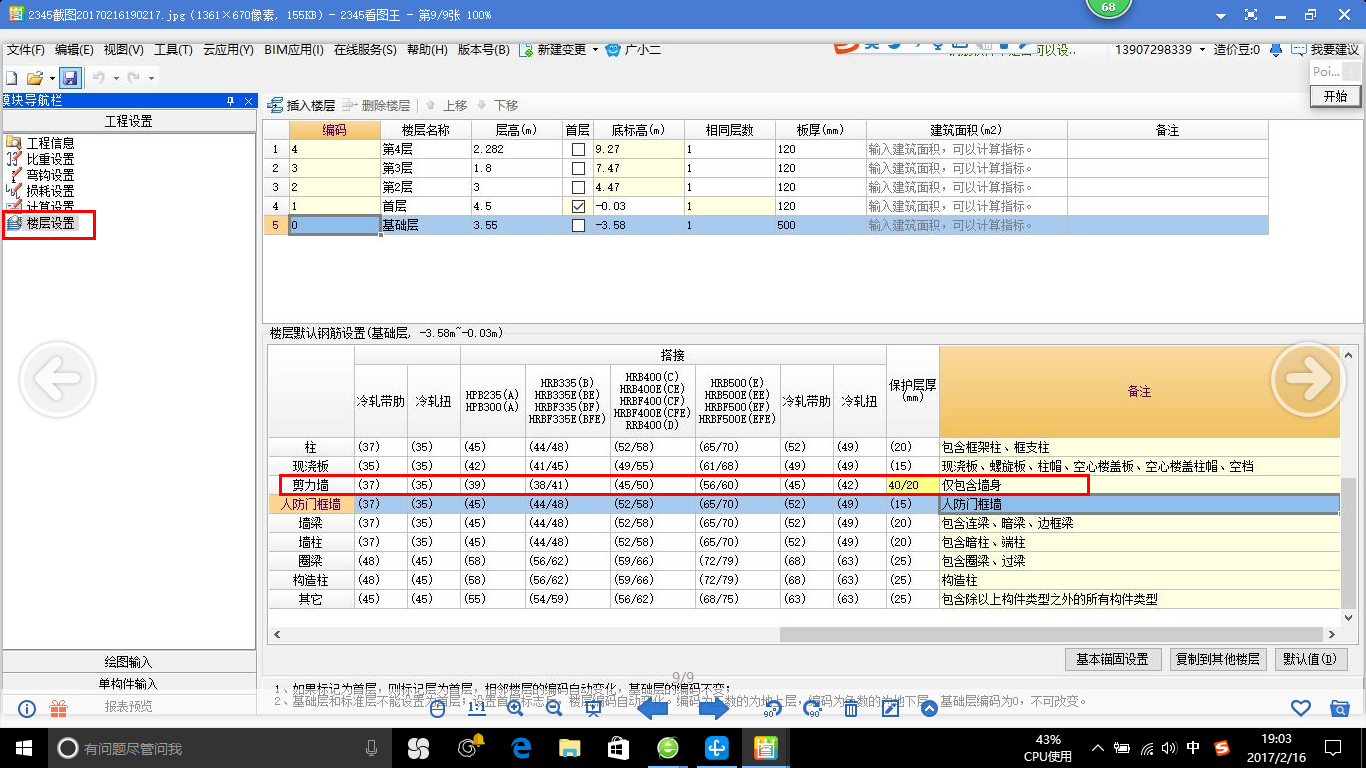The width and height of the screenshot is (1366, 768).
Task: Uncheck 首层 checkbox in the 首层 row
Action: (x=578, y=206)
